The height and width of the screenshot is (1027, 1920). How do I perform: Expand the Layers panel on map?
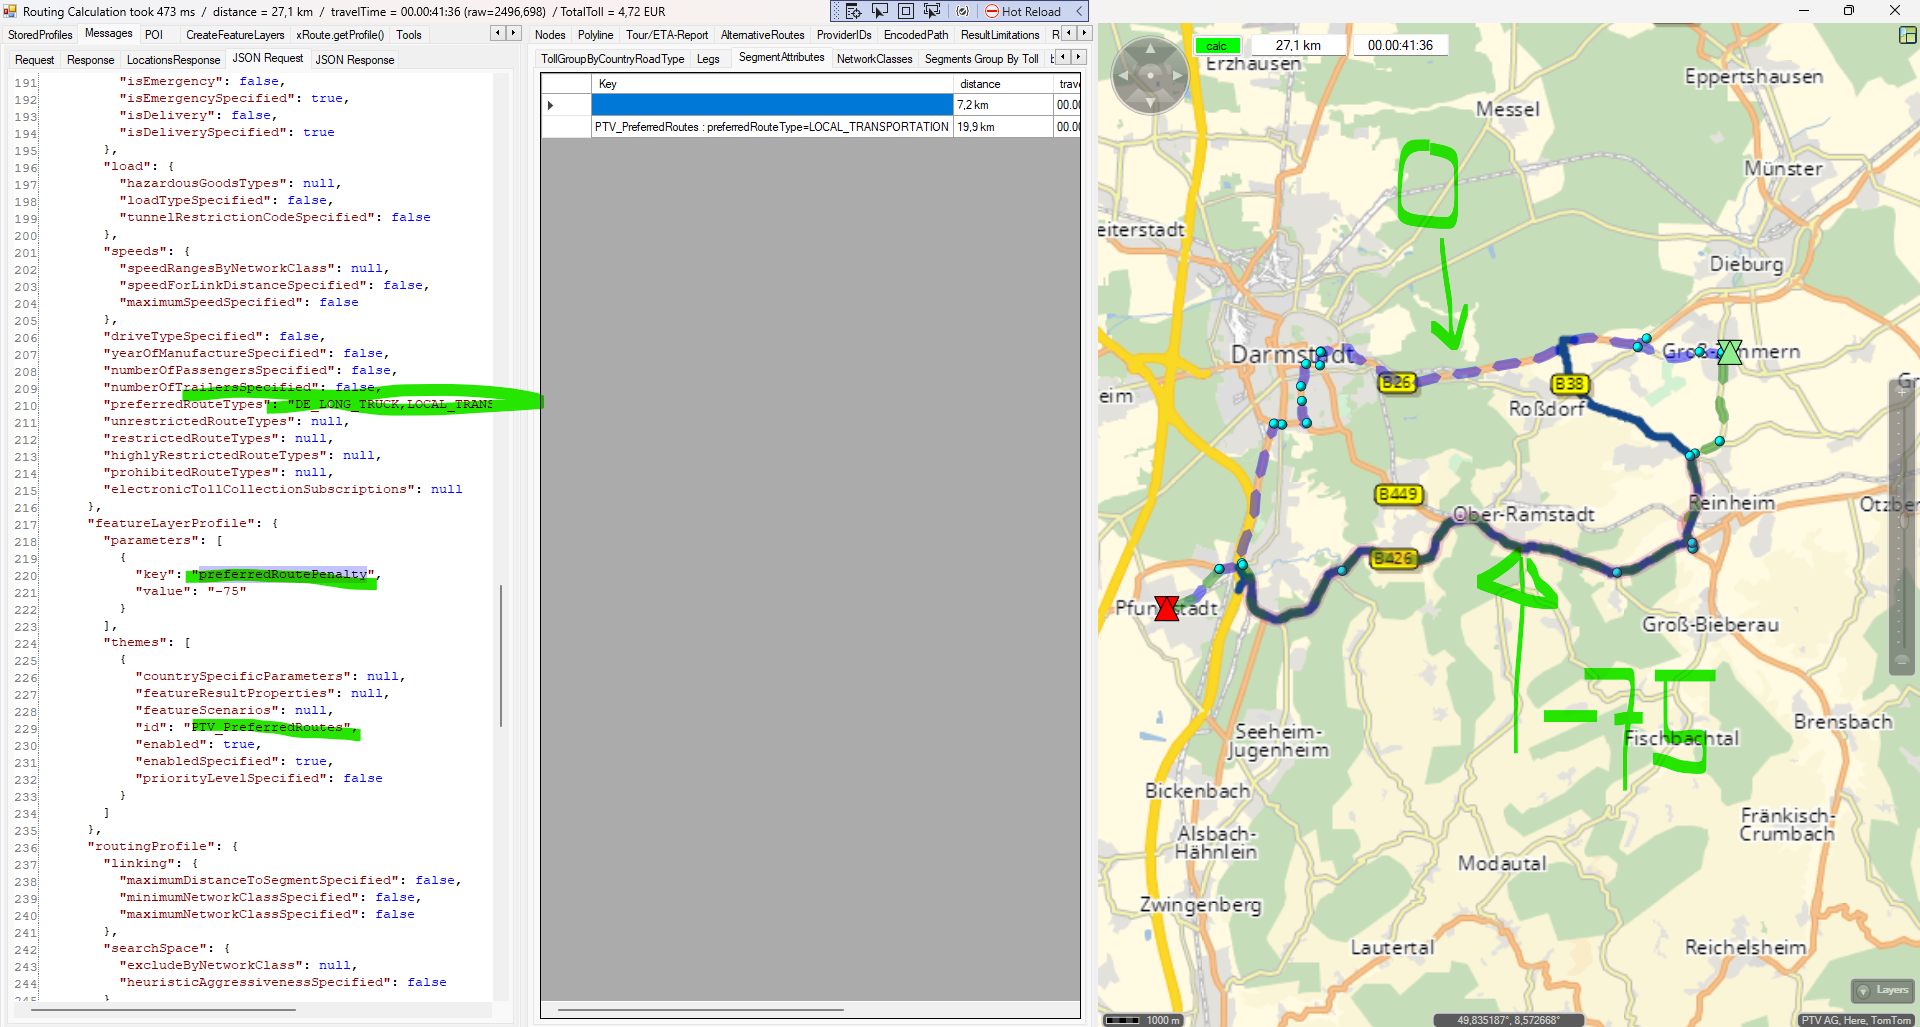click(x=1883, y=990)
